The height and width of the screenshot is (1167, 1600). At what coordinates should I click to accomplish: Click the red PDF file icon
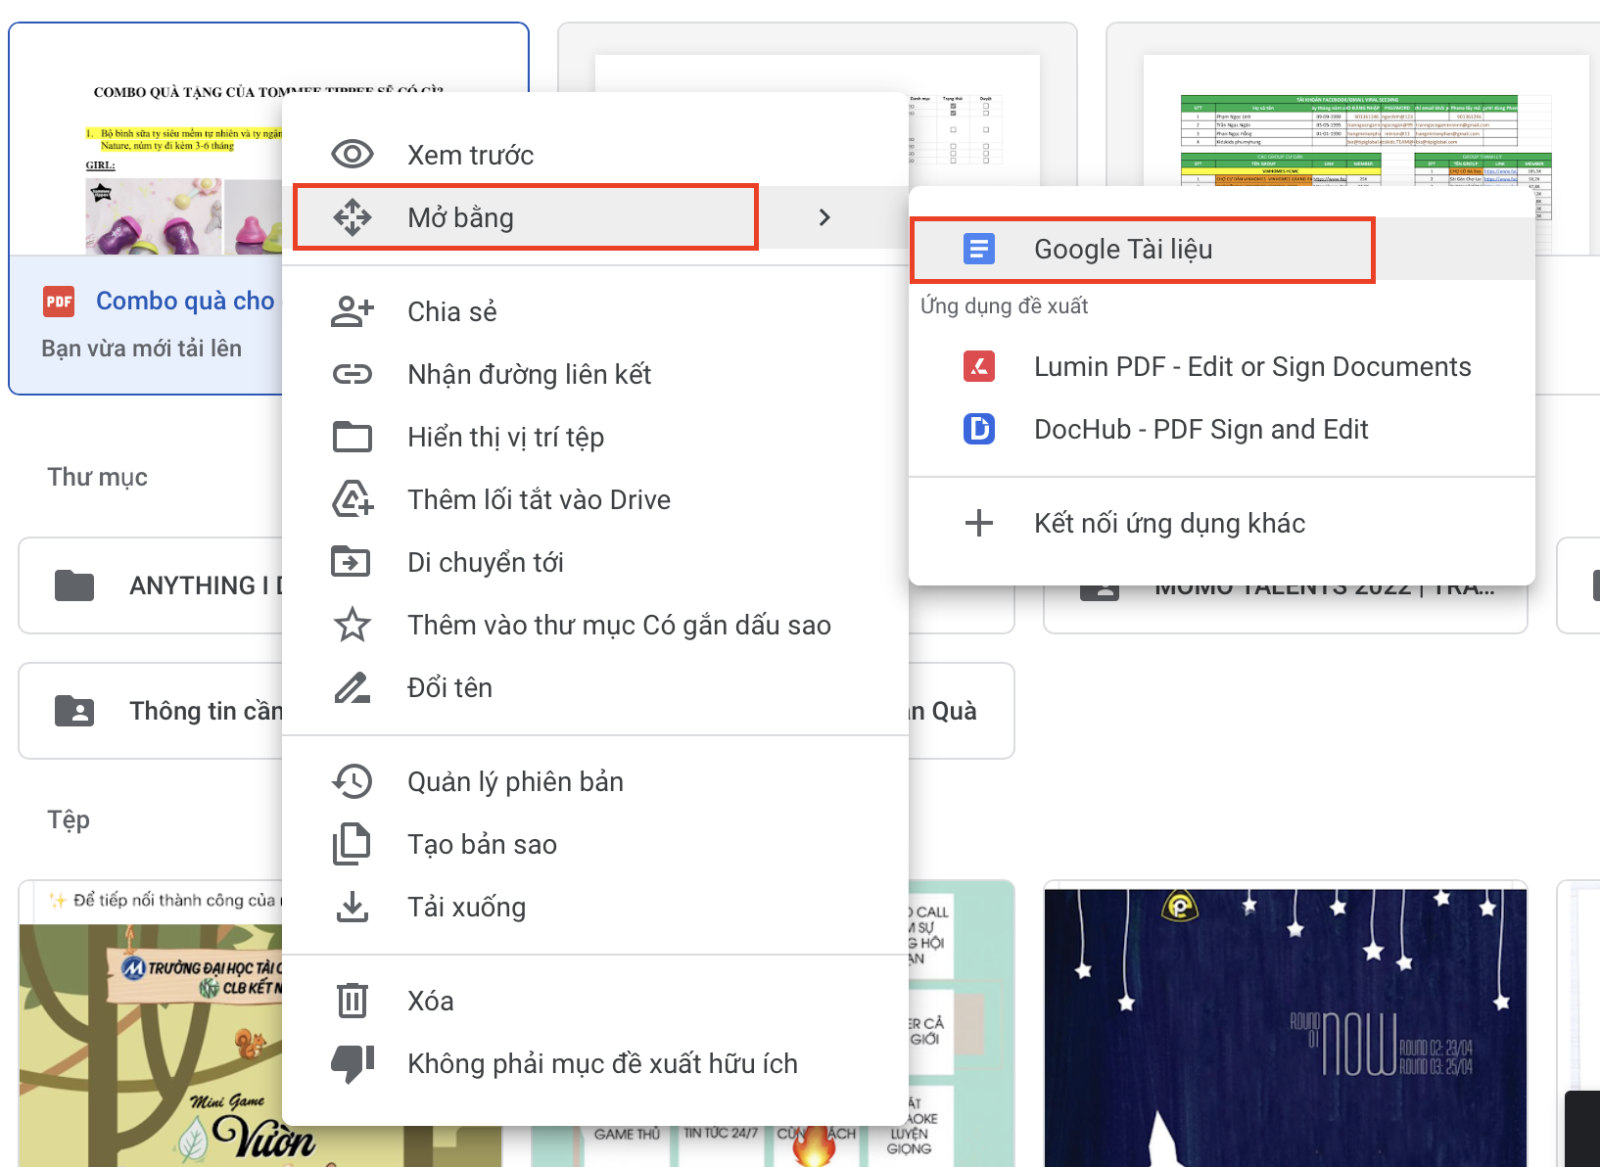coord(59,301)
